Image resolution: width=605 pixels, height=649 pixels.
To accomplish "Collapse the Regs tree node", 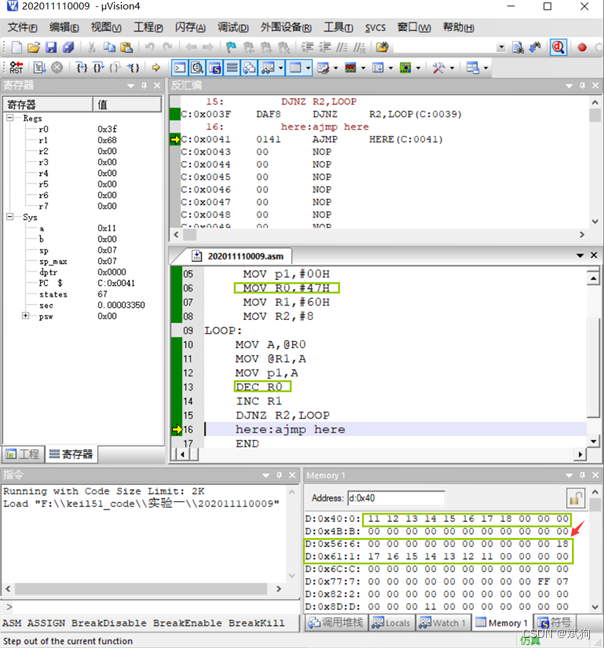I will 10,118.
